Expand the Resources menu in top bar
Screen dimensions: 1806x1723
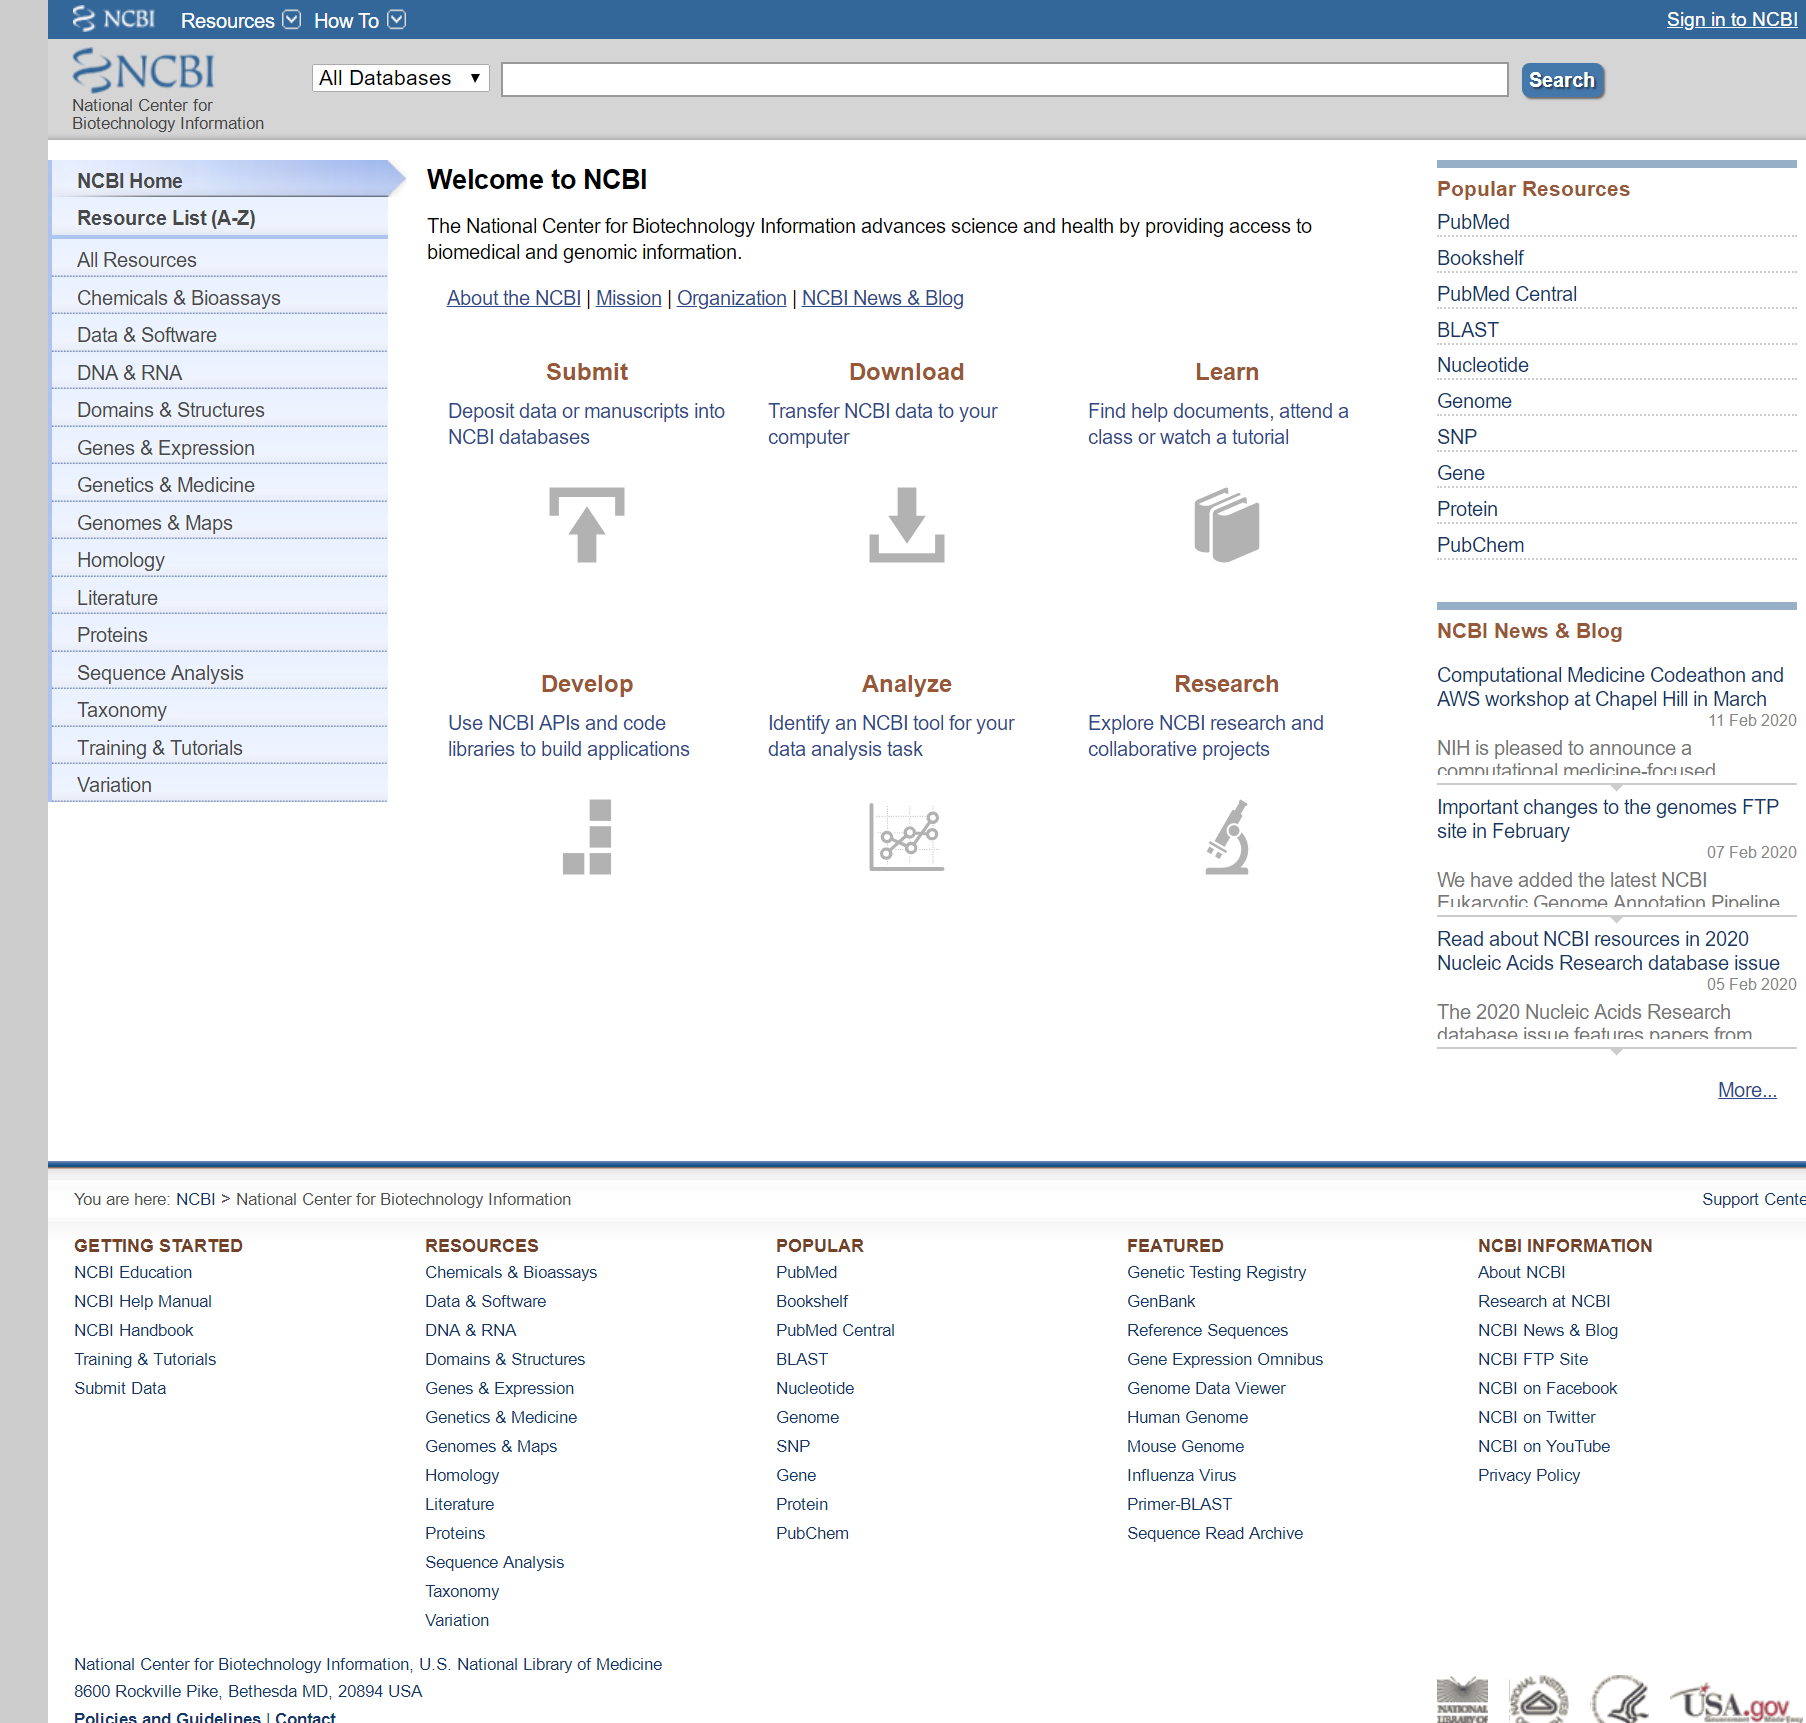[240, 20]
